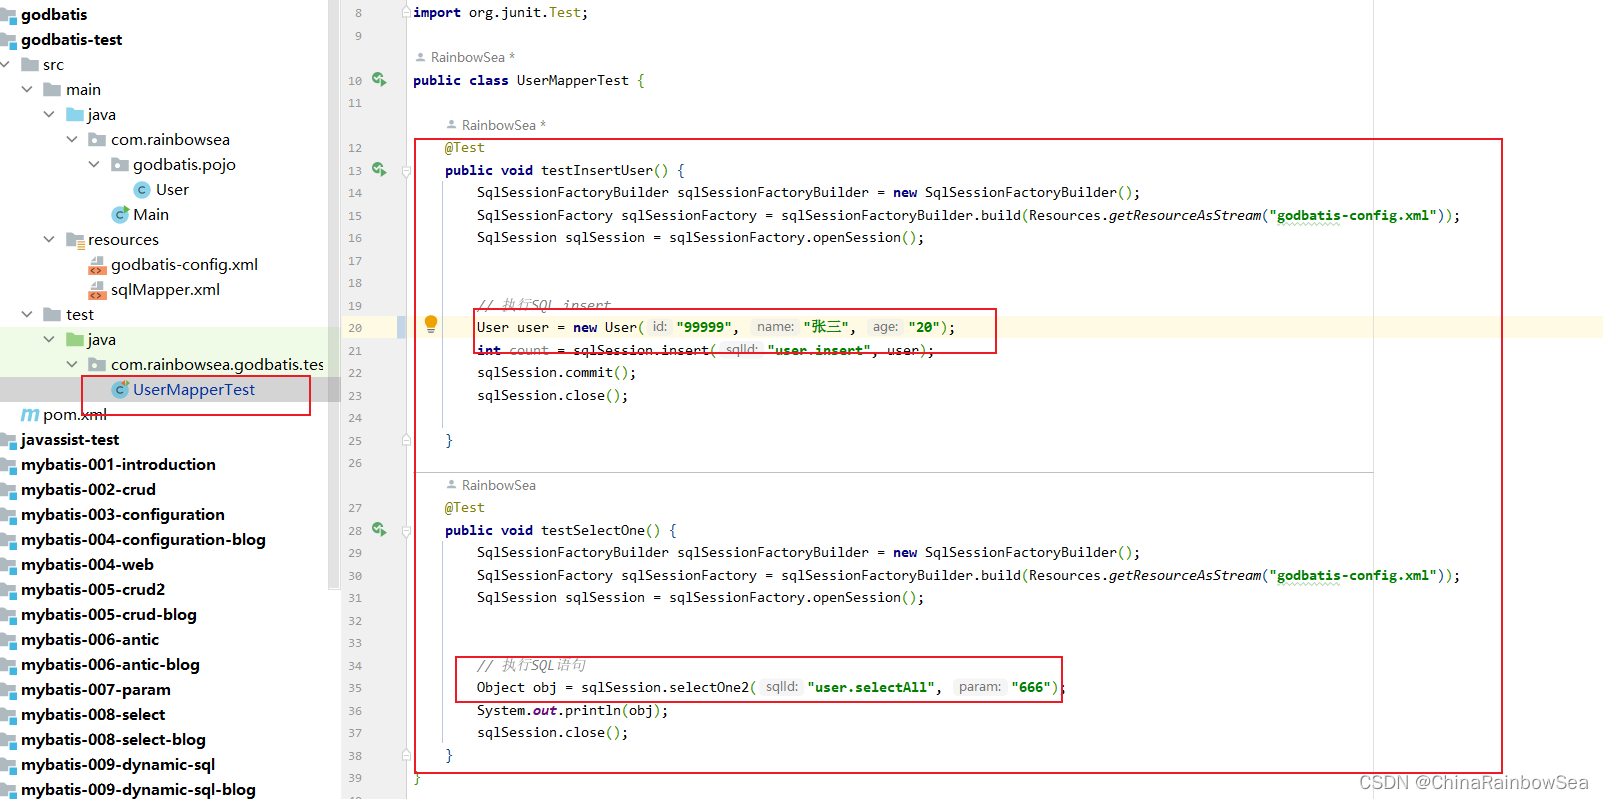Click the src folder icon

pyautogui.click(x=30, y=65)
